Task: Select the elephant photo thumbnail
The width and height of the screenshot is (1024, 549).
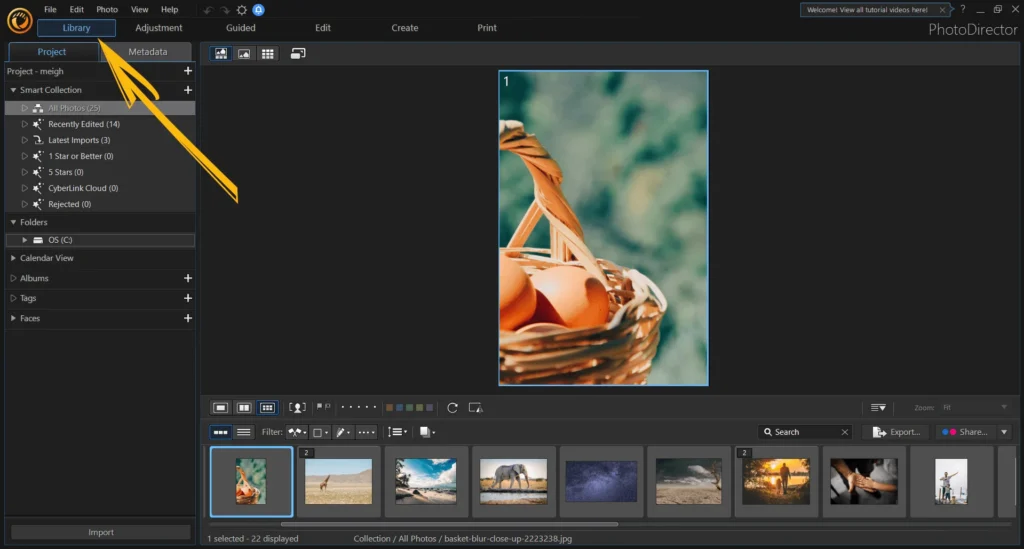Action: tap(513, 481)
